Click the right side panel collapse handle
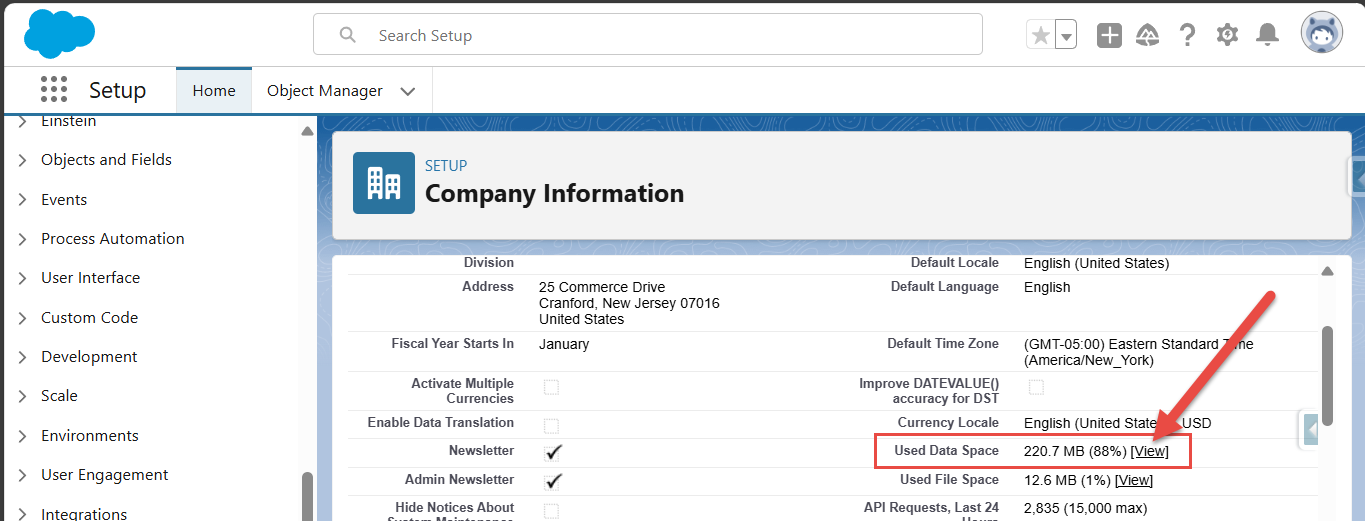1365x521 pixels. point(1311,429)
